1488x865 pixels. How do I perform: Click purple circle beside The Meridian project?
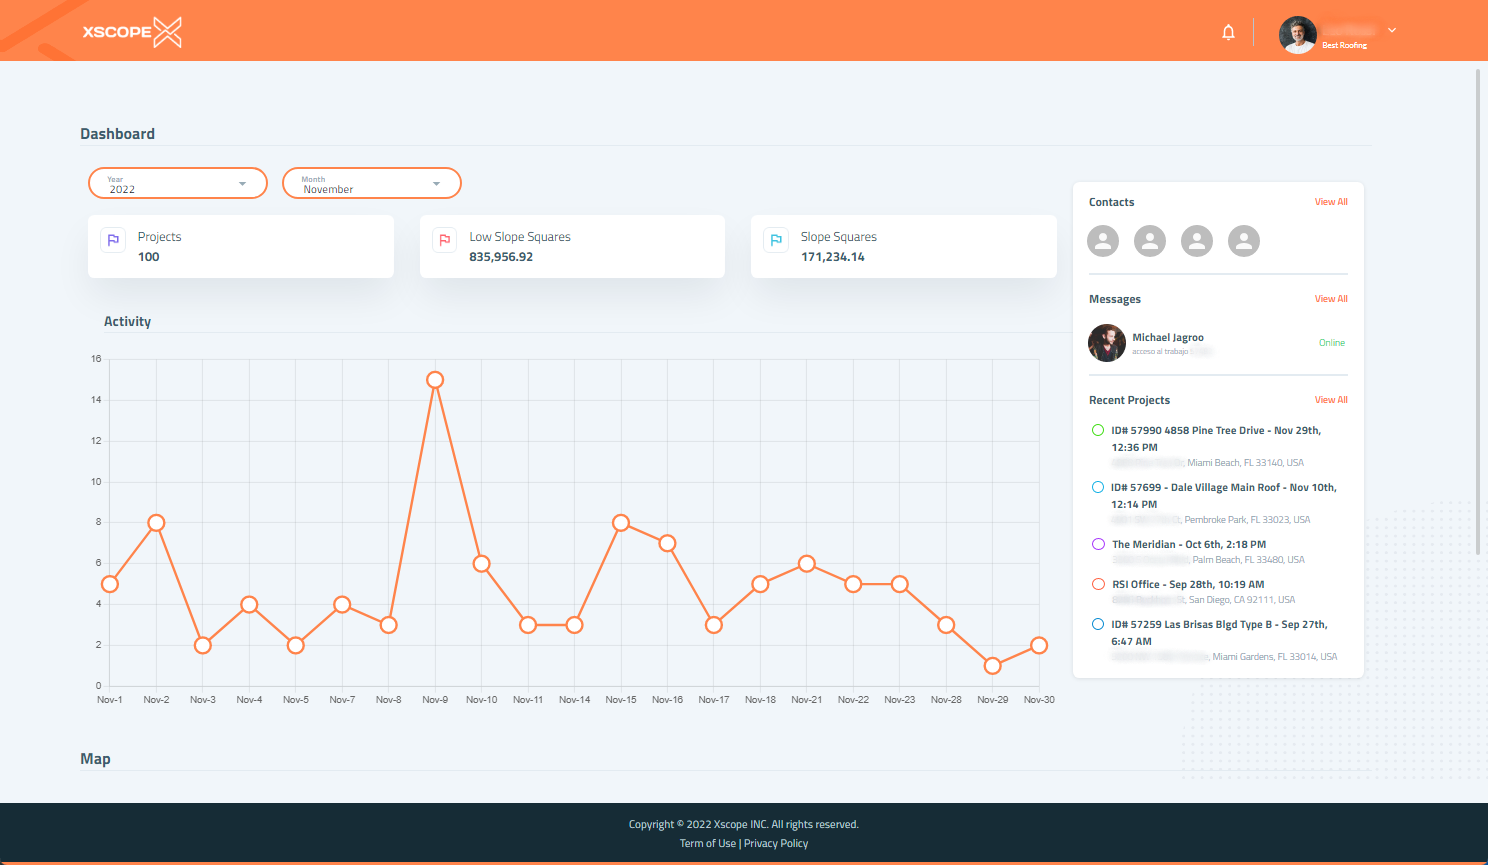click(1098, 544)
